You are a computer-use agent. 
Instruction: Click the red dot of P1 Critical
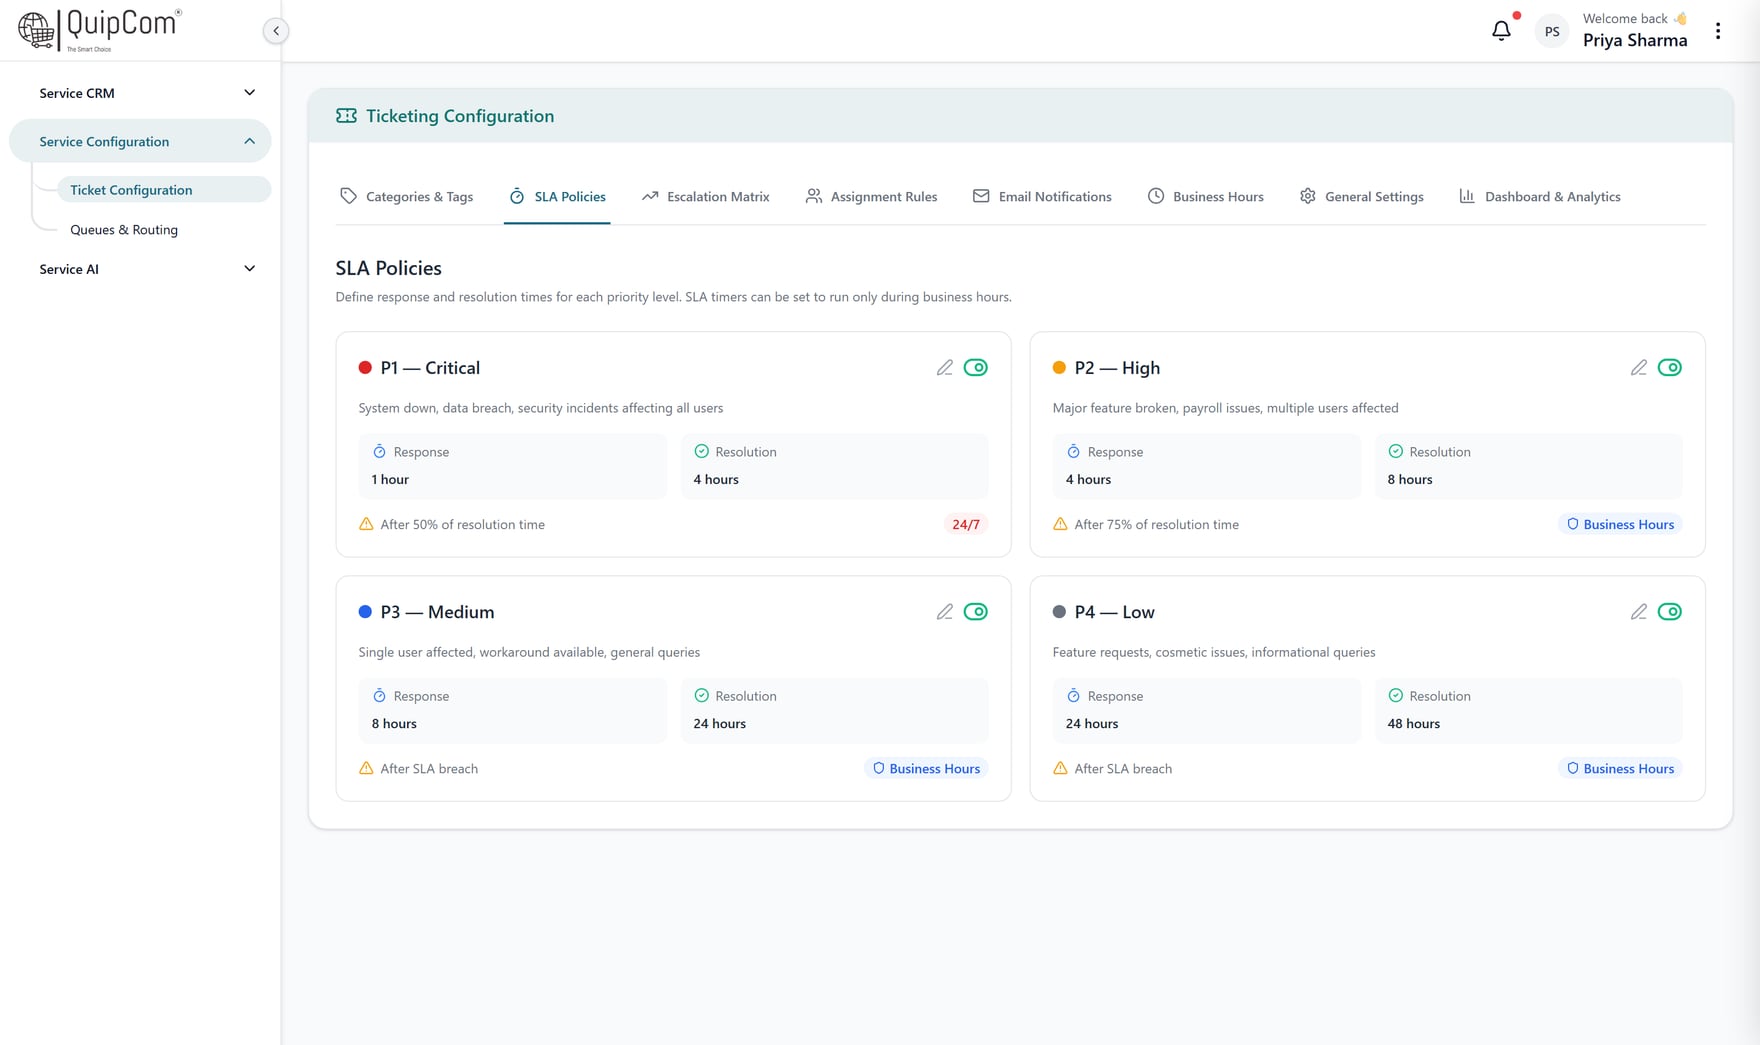pos(365,368)
